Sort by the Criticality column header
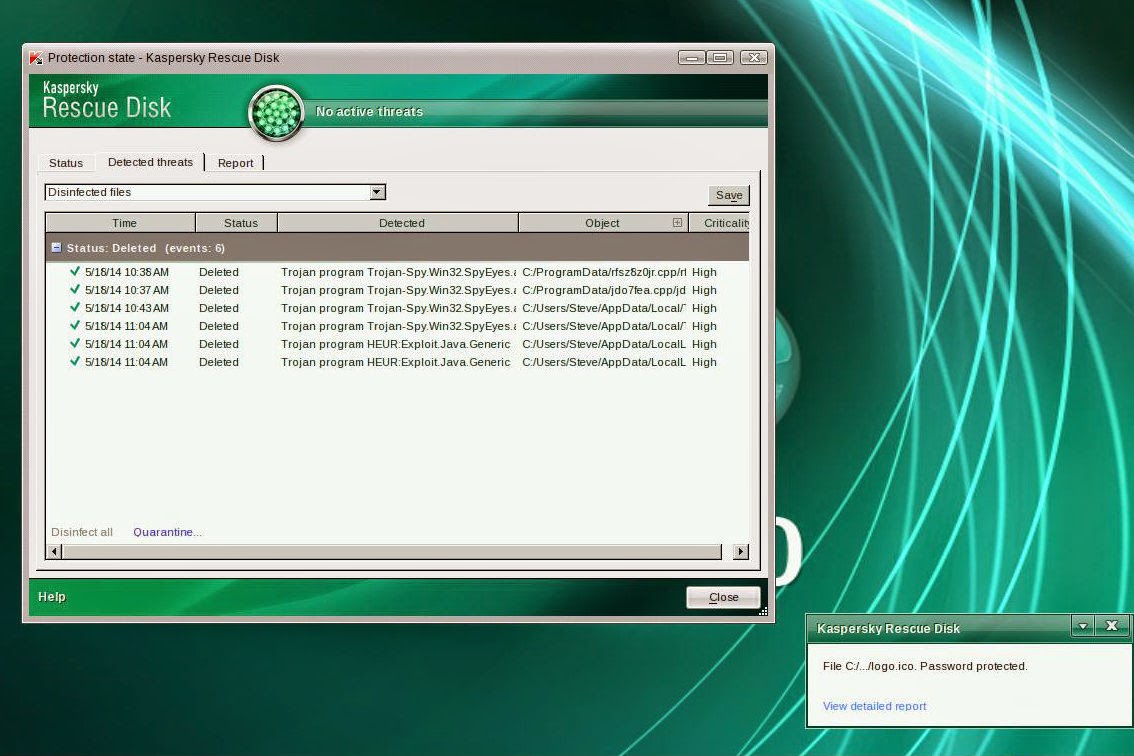The width and height of the screenshot is (1134, 756). [x=720, y=223]
